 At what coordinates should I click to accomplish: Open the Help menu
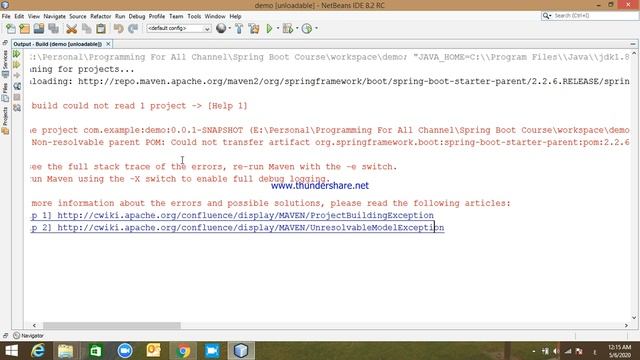pos(235,16)
